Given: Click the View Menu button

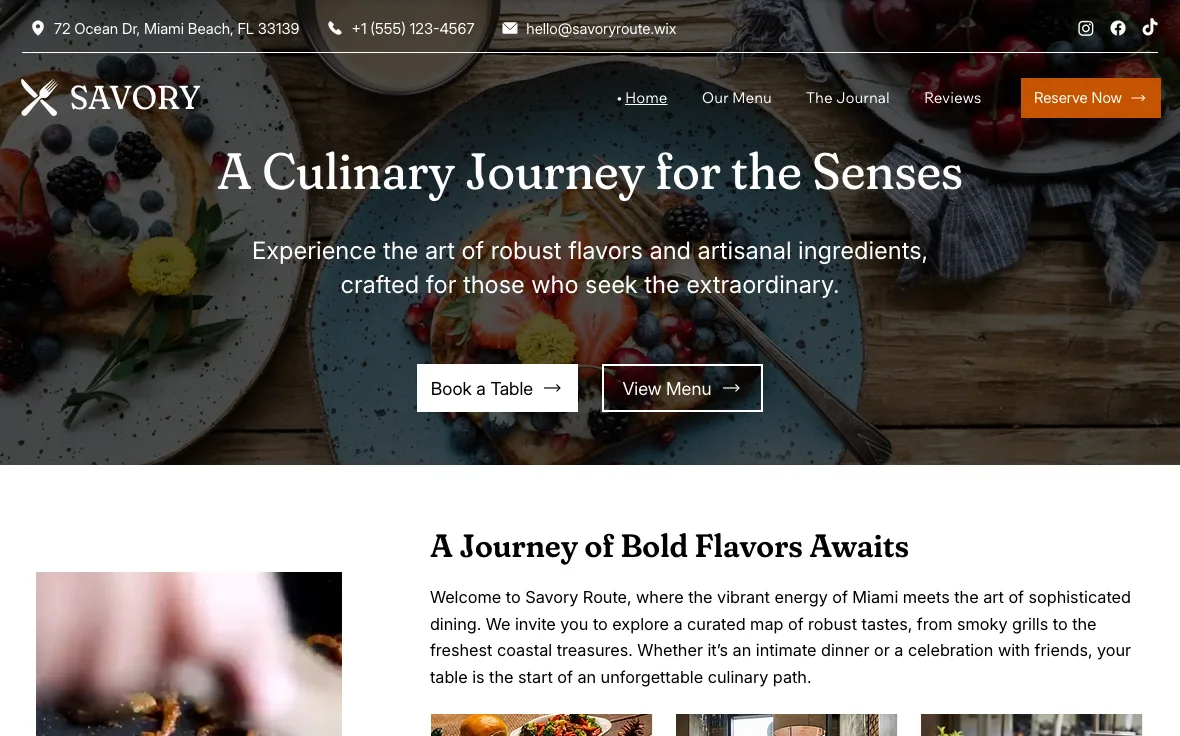Looking at the screenshot, I should click(682, 388).
